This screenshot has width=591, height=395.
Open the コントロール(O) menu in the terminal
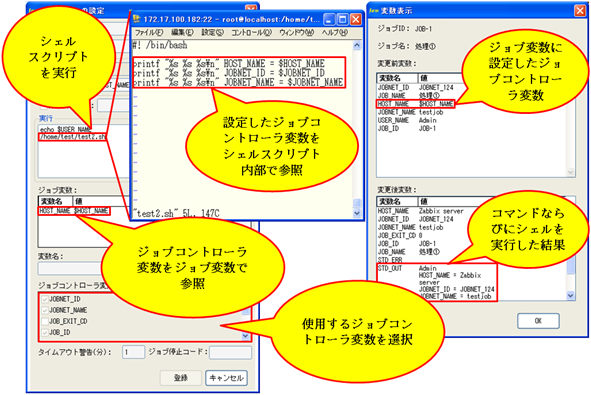[251, 32]
